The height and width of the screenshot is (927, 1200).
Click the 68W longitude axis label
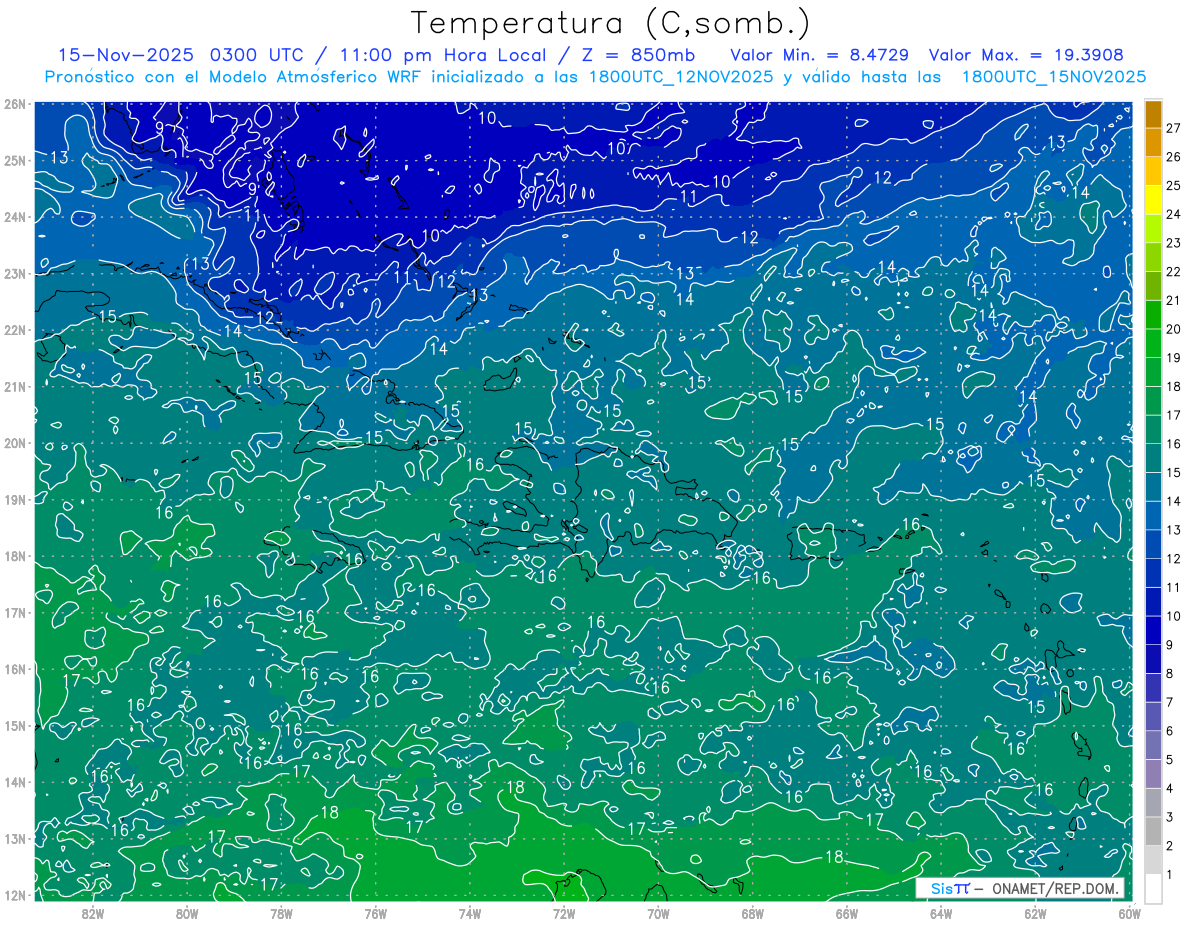pyautogui.click(x=753, y=912)
